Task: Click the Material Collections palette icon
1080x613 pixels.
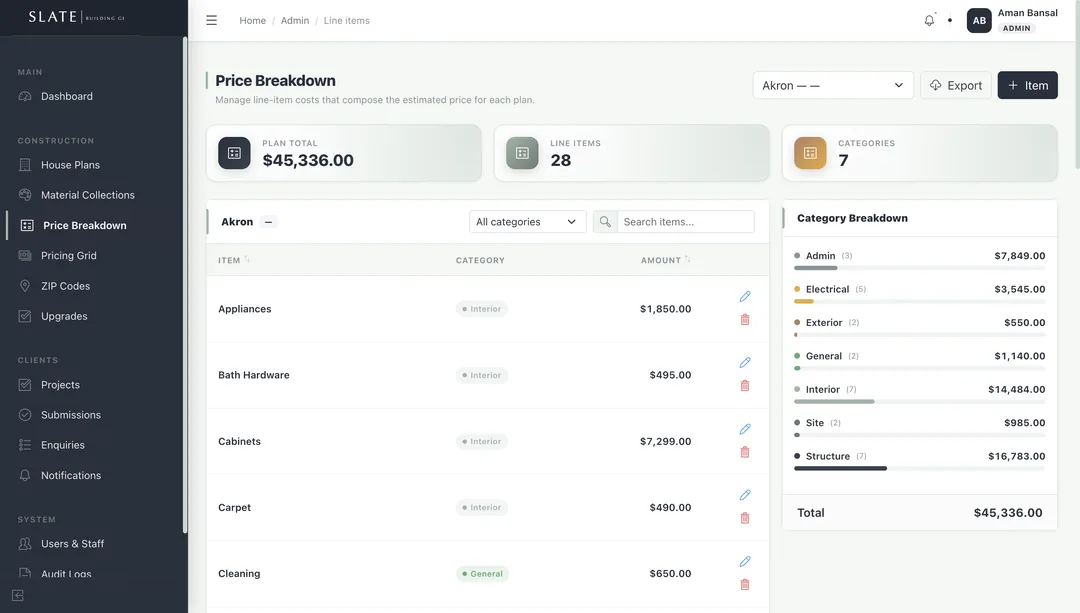Action: (x=25, y=195)
